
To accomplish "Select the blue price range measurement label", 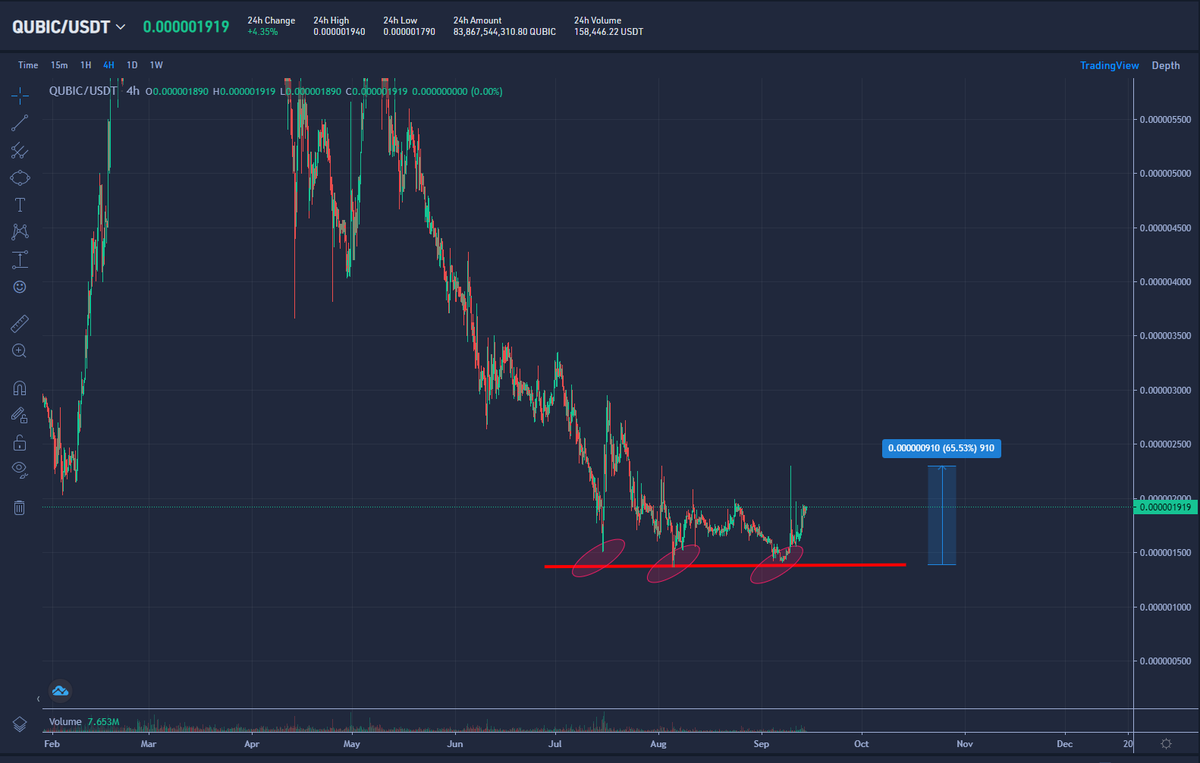I will 941,448.
